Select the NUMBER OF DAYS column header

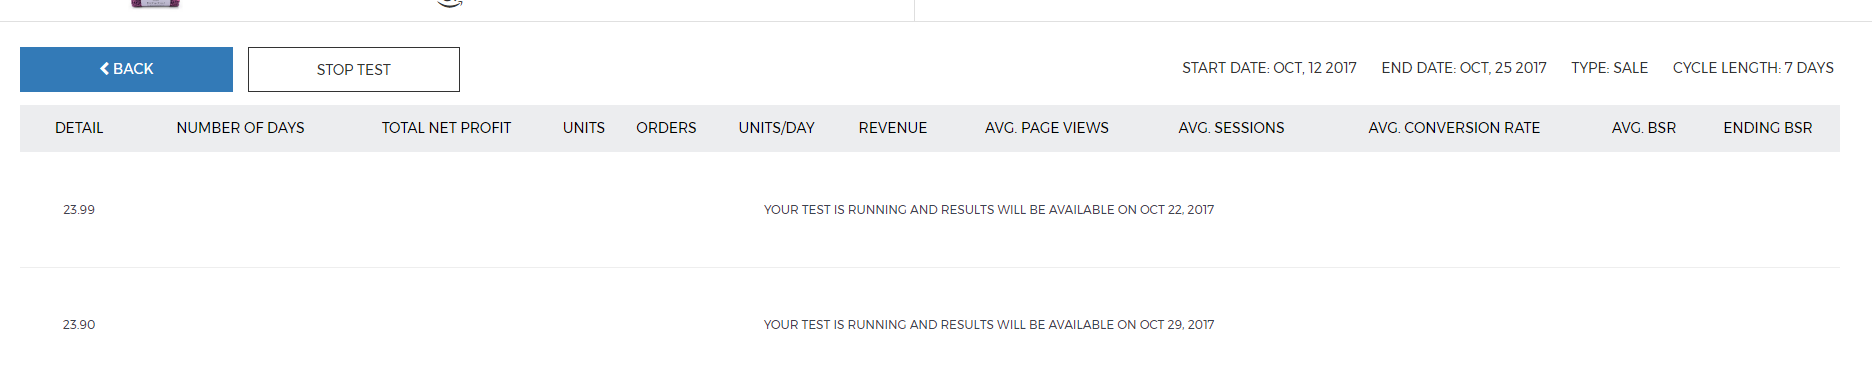coord(241,128)
